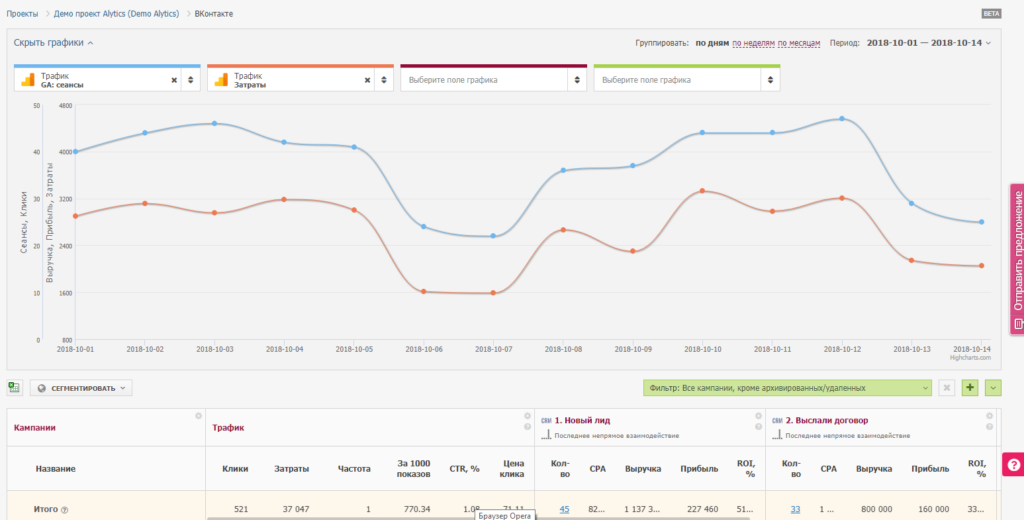Click the 'Отправить предложение' side tab
Image resolution: width=1024 pixels, height=520 pixels.
[x=1017, y=258]
